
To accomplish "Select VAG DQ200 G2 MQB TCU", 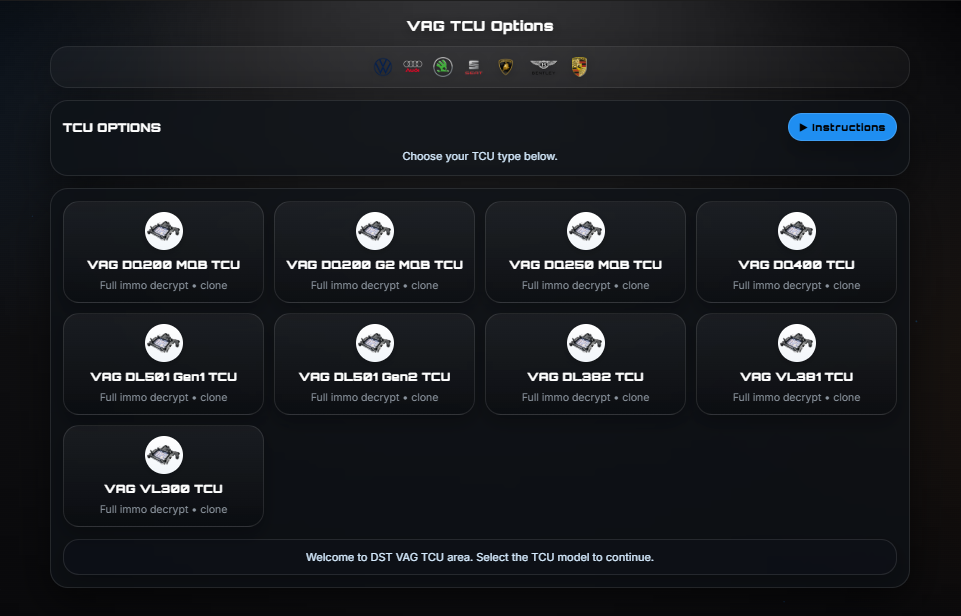I will (373, 251).
